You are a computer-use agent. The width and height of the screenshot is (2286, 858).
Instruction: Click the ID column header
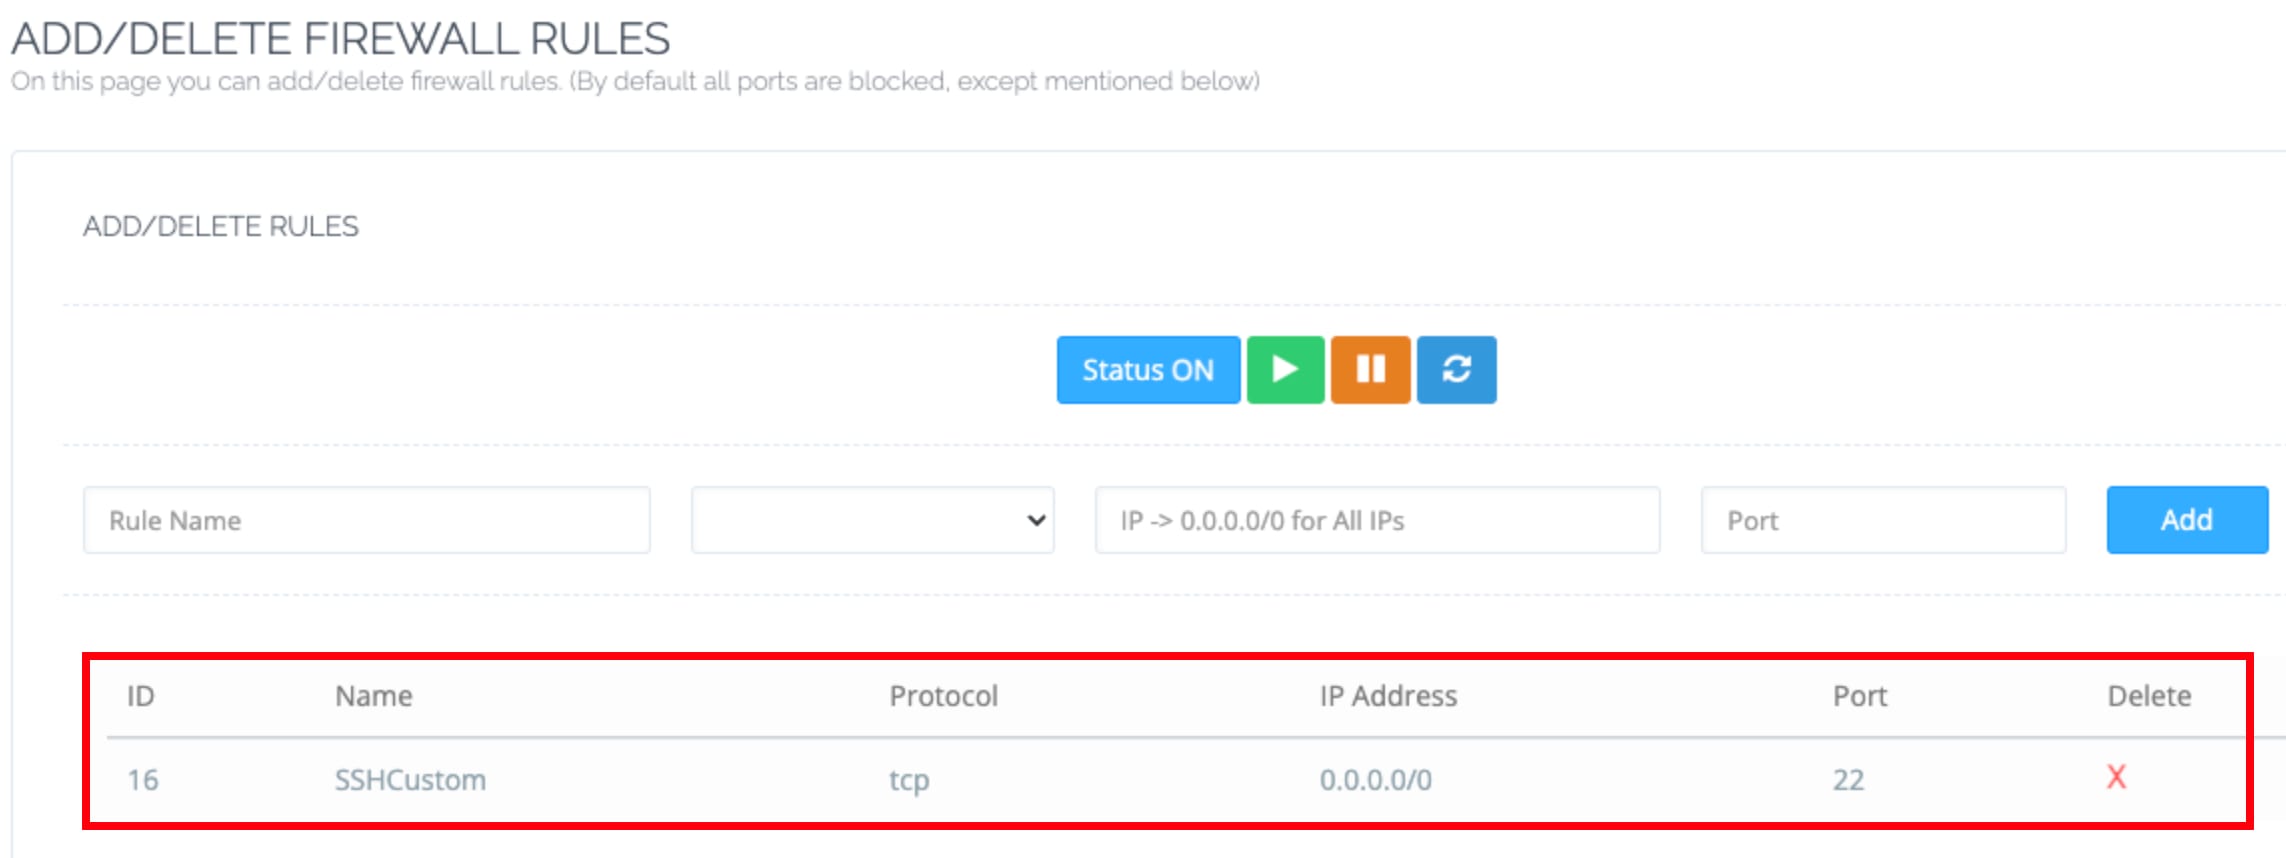tap(141, 696)
